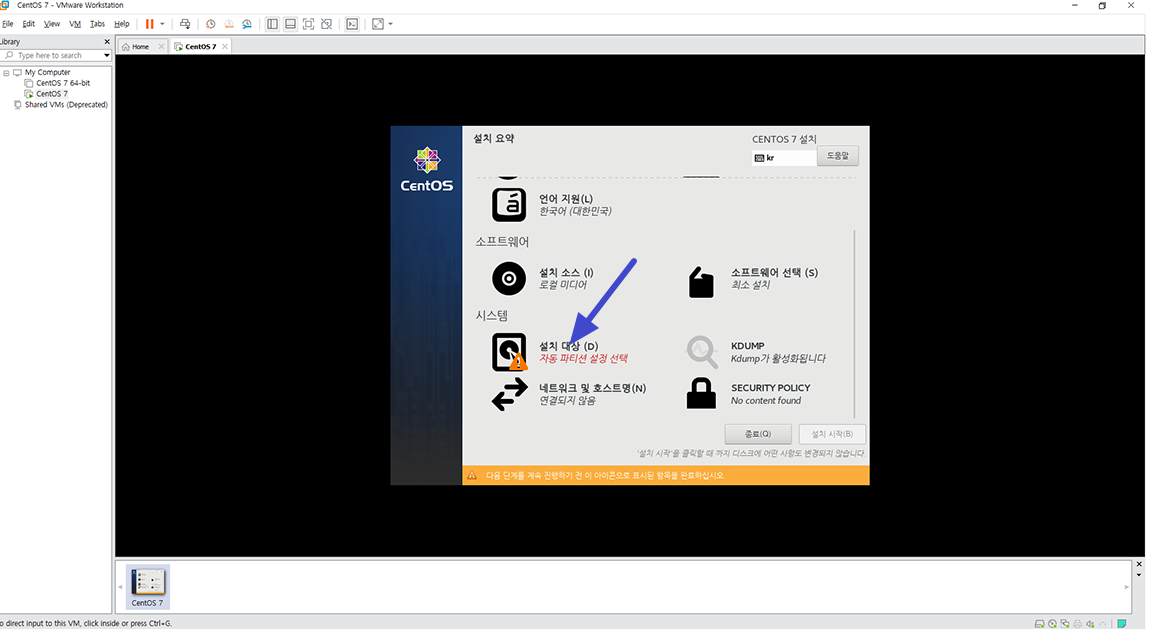Close the Library panel
Viewport: 1150px width, 629px height.
tap(107, 42)
